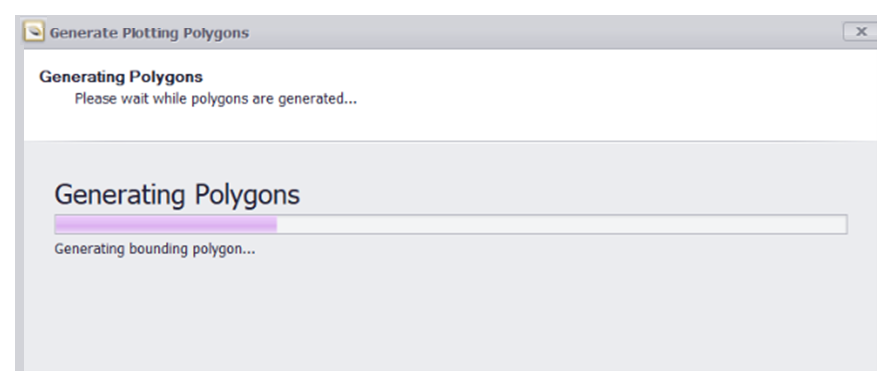
Task: Click the word 'Plotting' in window title
Action: (151, 33)
